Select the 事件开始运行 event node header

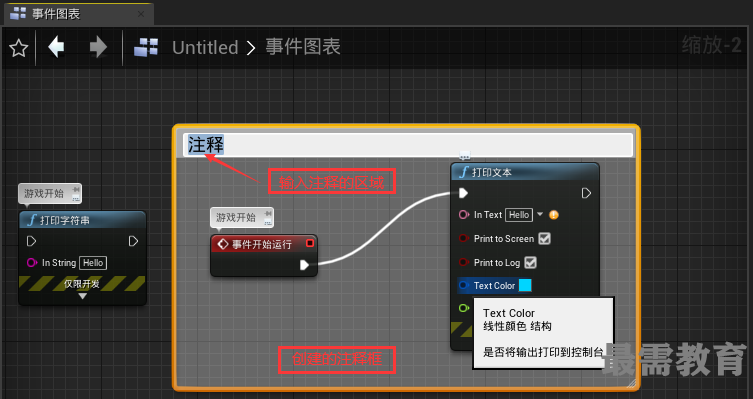tap(264, 244)
